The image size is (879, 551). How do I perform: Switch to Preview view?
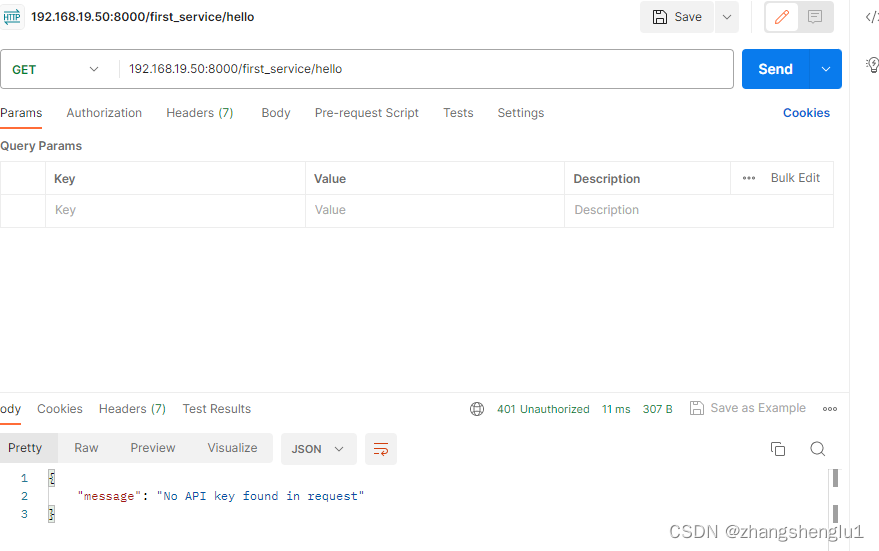[153, 448]
